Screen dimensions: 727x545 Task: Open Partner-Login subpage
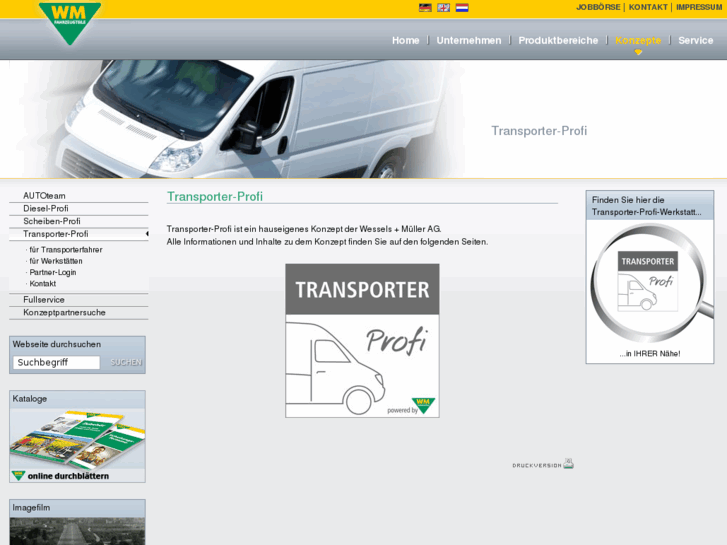[x=52, y=272]
